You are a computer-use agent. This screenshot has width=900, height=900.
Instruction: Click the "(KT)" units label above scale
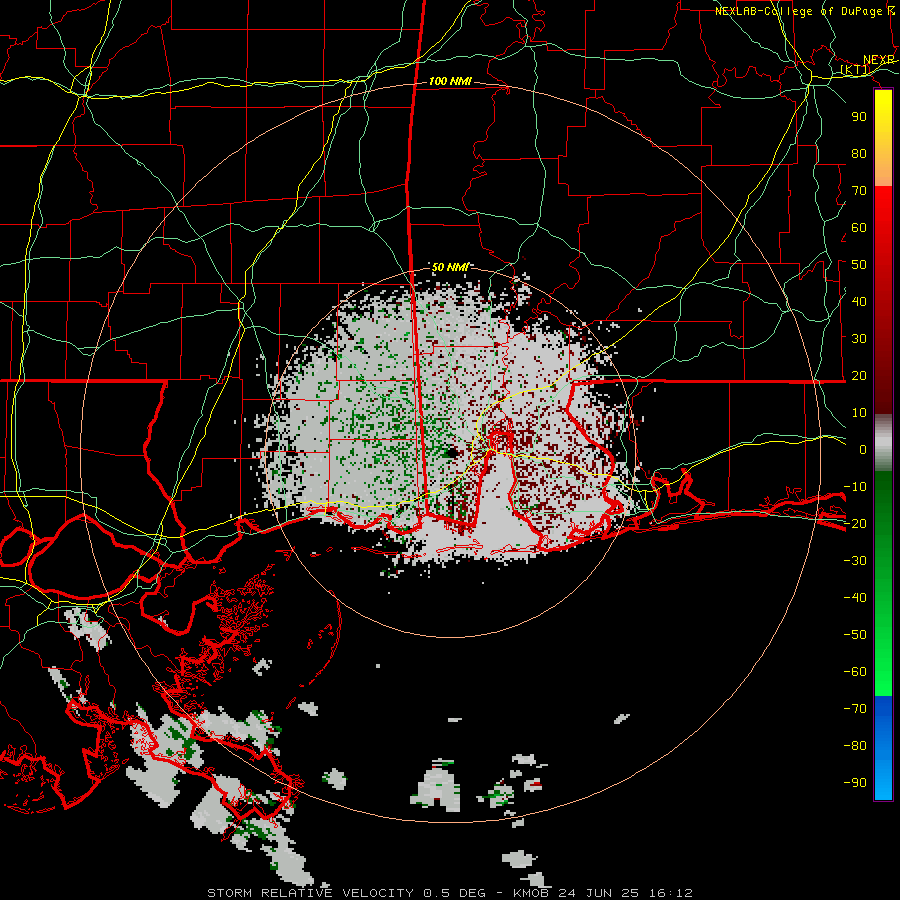(x=855, y=70)
